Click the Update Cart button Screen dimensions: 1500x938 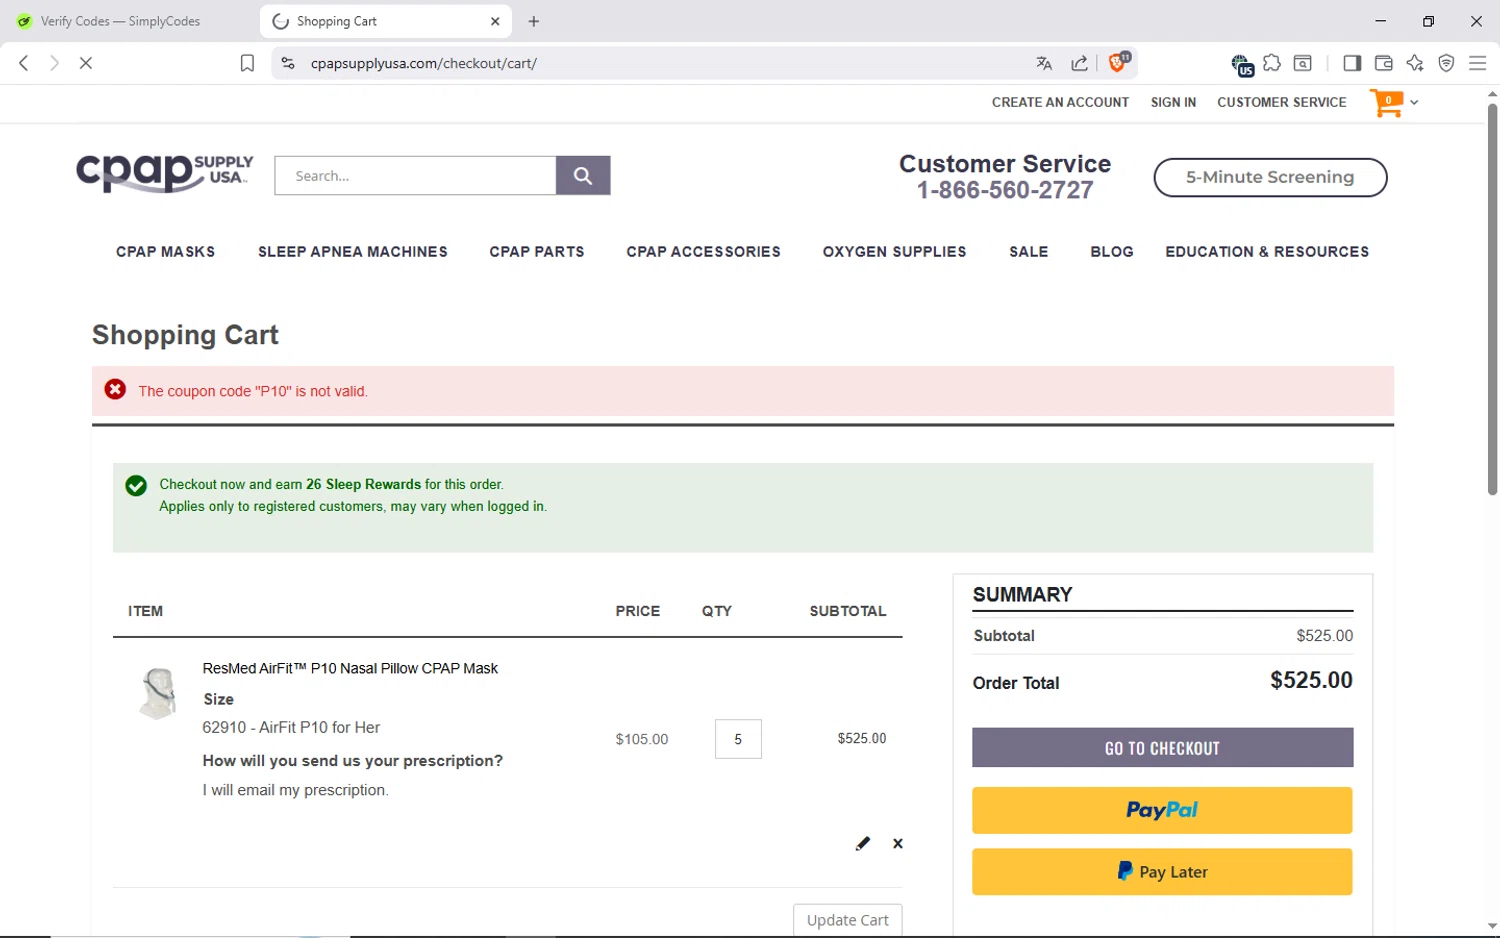pyautogui.click(x=848, y=920)
